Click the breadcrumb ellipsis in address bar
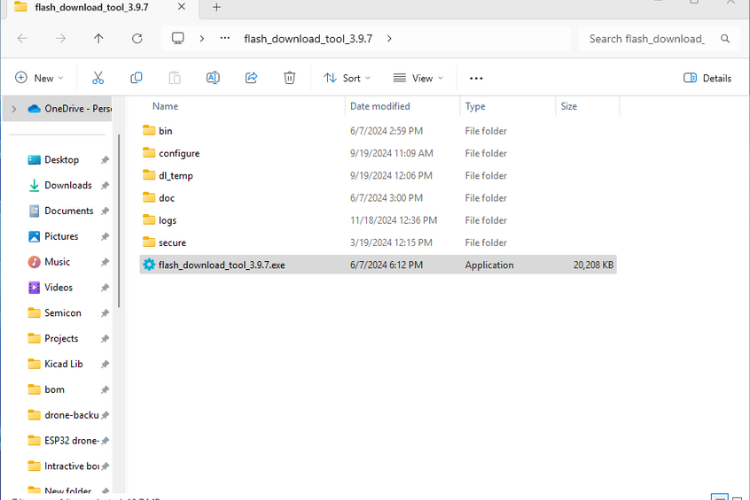Screen dimensions: 750x500 point(225,39)
